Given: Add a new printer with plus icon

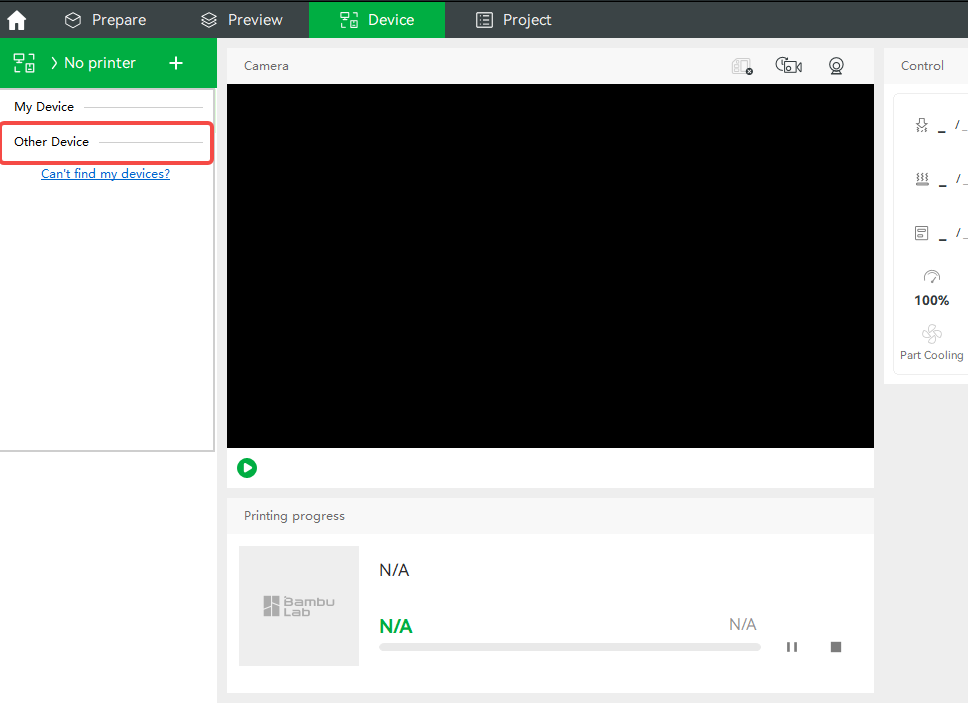Looking at the screenshot, I should click(x=176, y=63).
